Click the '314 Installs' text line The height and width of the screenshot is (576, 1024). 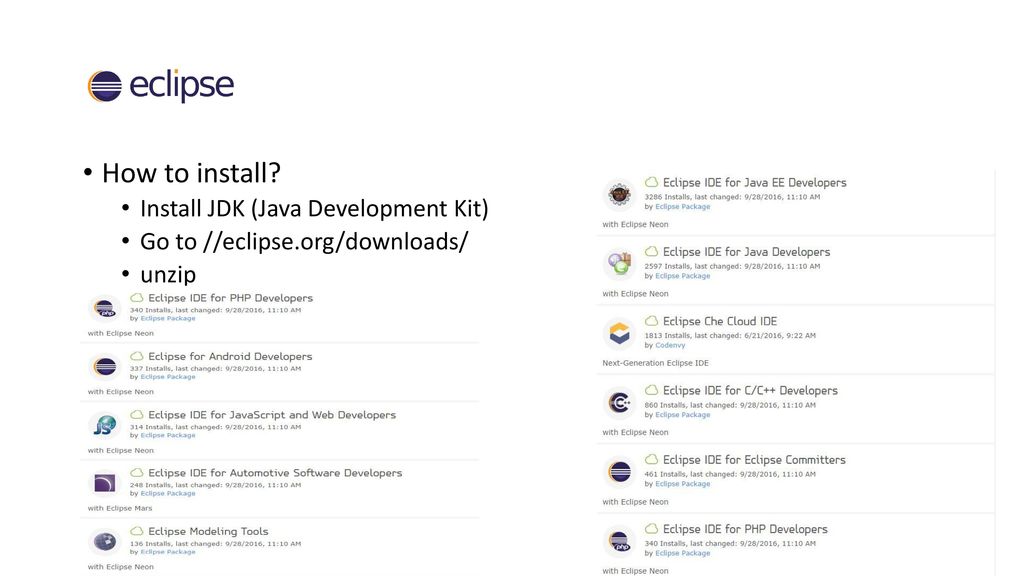pyautogui.click(x=216, y=427)
